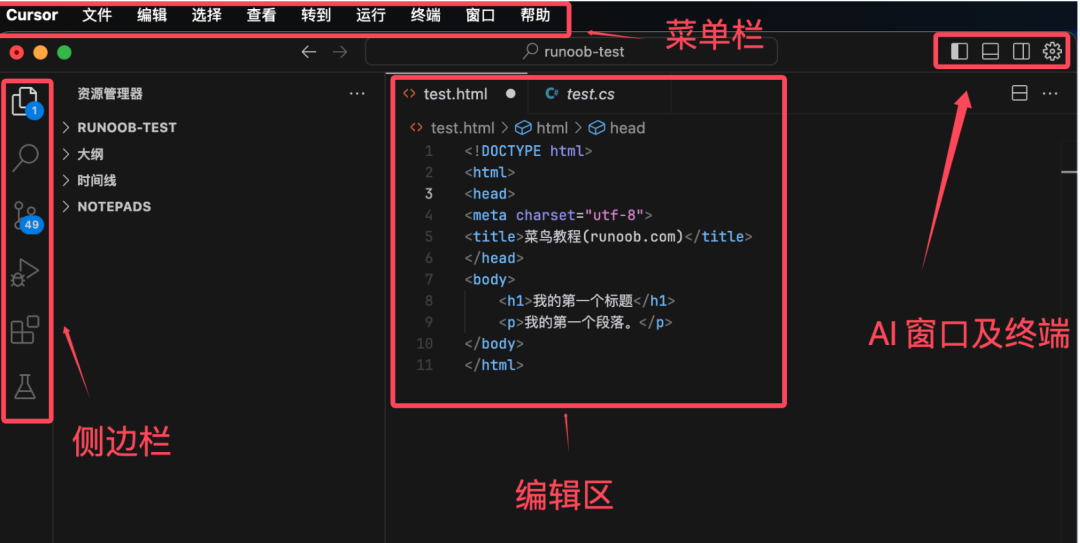
Task: Go back with the left arrow
Action: click(x=309, y=52)
